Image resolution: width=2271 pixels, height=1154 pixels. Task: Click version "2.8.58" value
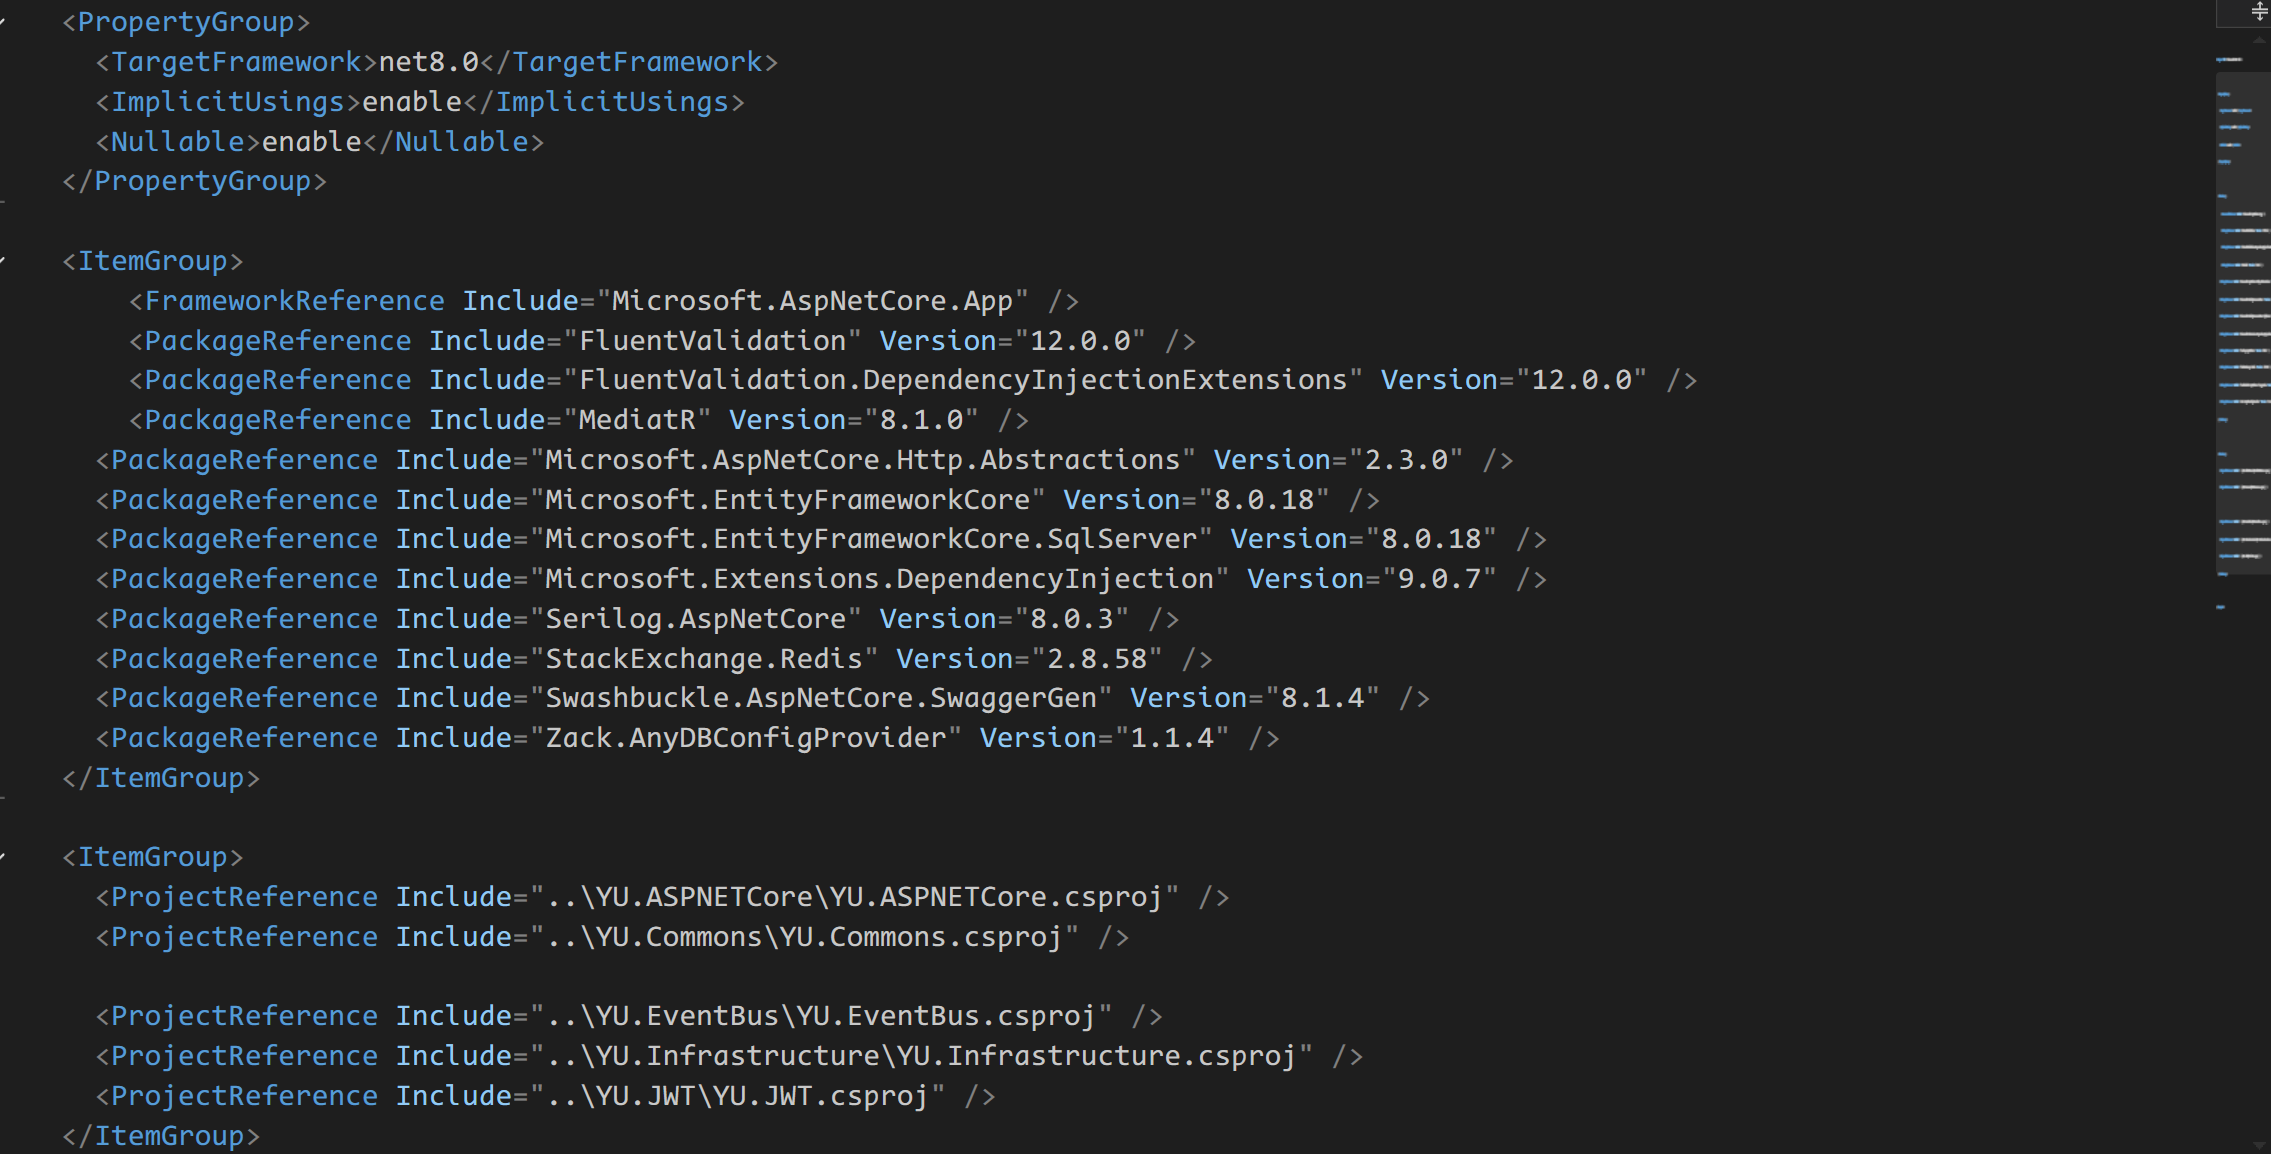point(1097,659)
